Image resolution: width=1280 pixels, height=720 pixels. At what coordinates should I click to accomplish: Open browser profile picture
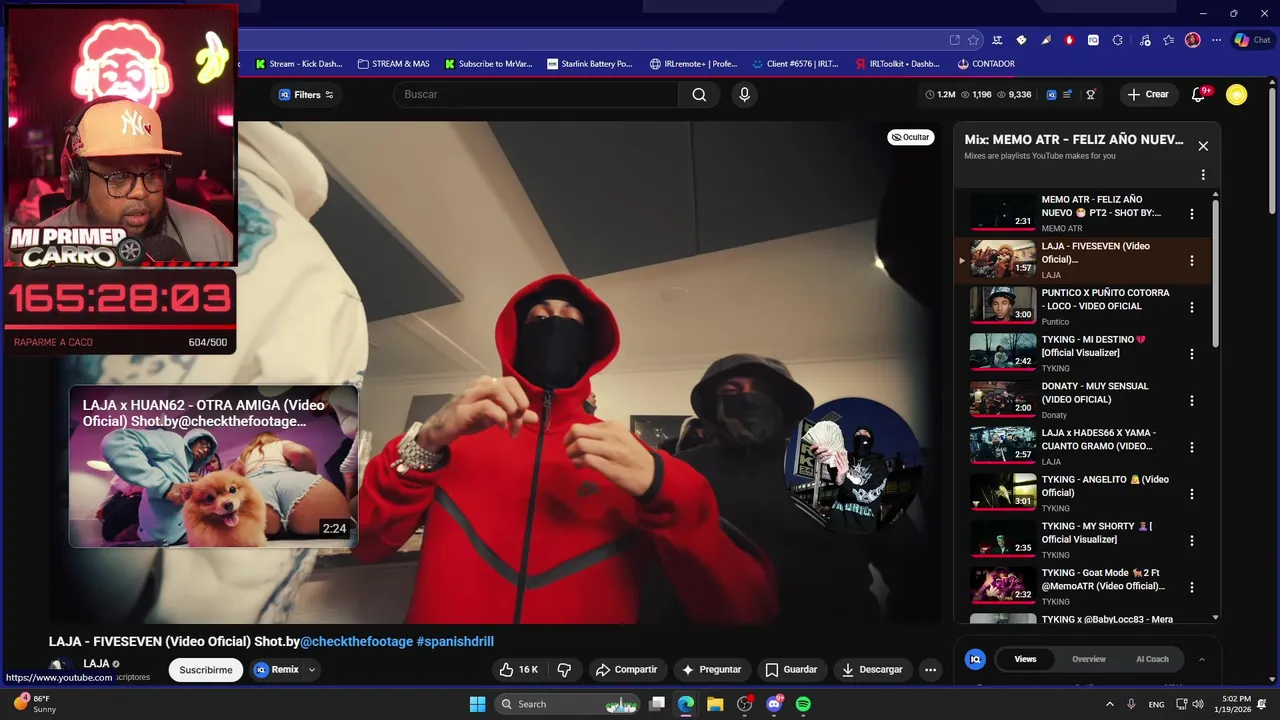[1192, 40]
